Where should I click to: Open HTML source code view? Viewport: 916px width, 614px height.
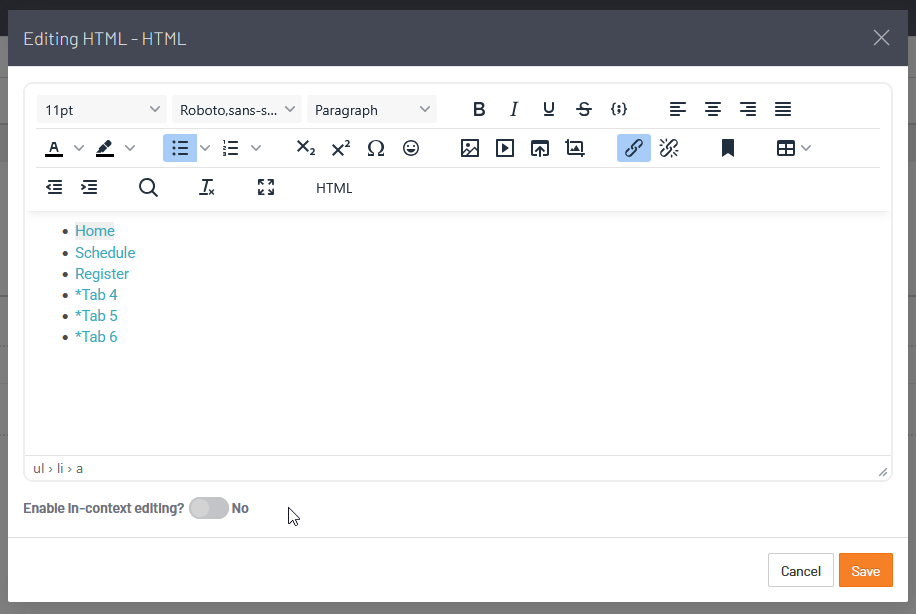pyautogui.click(x=334, y=188)
